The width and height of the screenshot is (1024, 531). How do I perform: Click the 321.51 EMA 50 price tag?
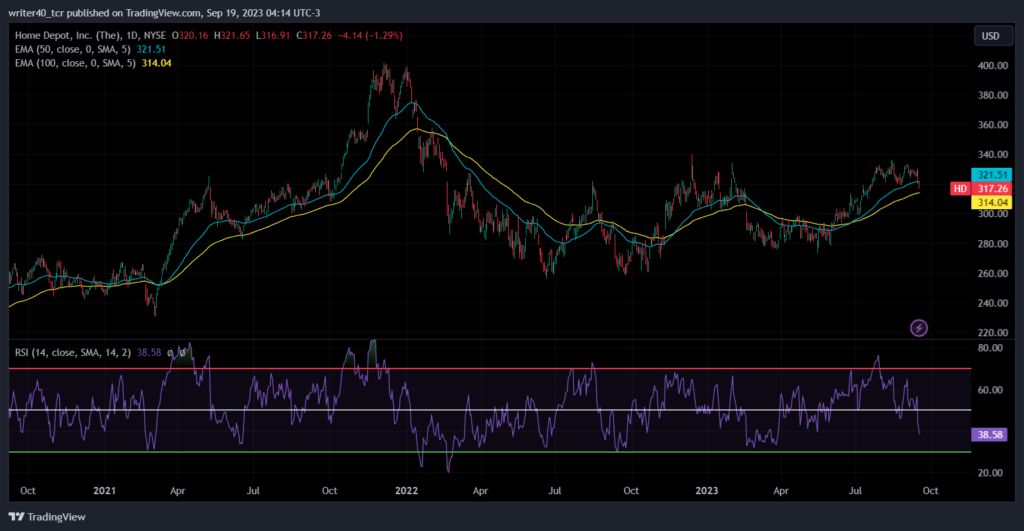(x=991, y=175)
